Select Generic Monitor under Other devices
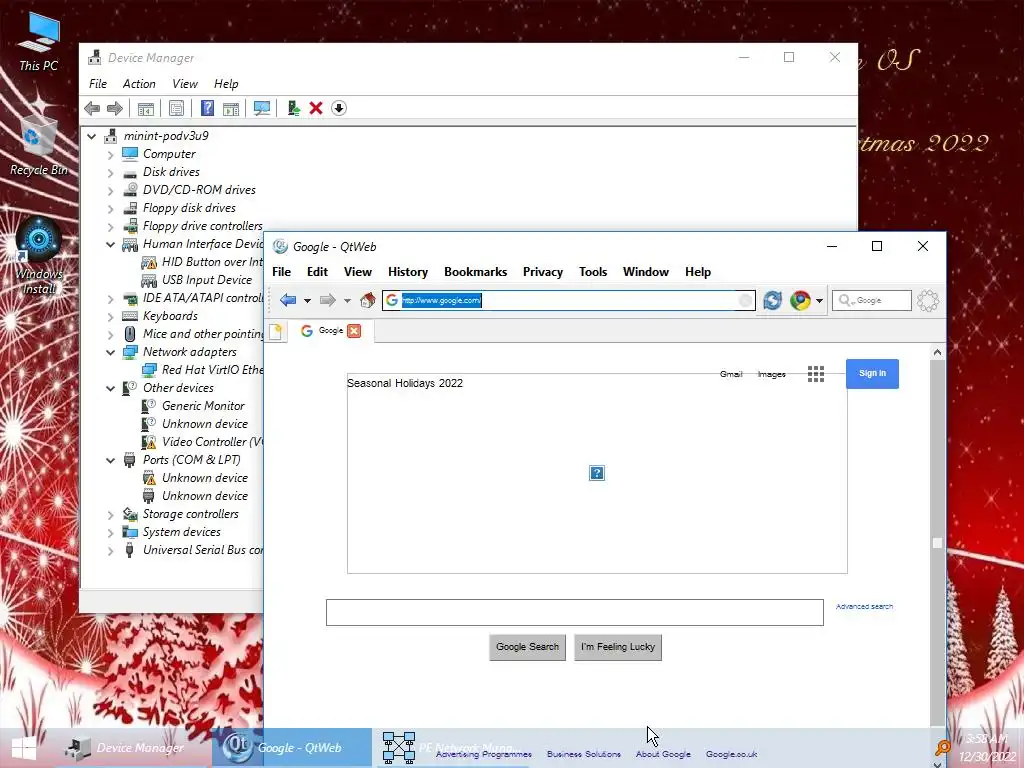 tap(203, 406)
